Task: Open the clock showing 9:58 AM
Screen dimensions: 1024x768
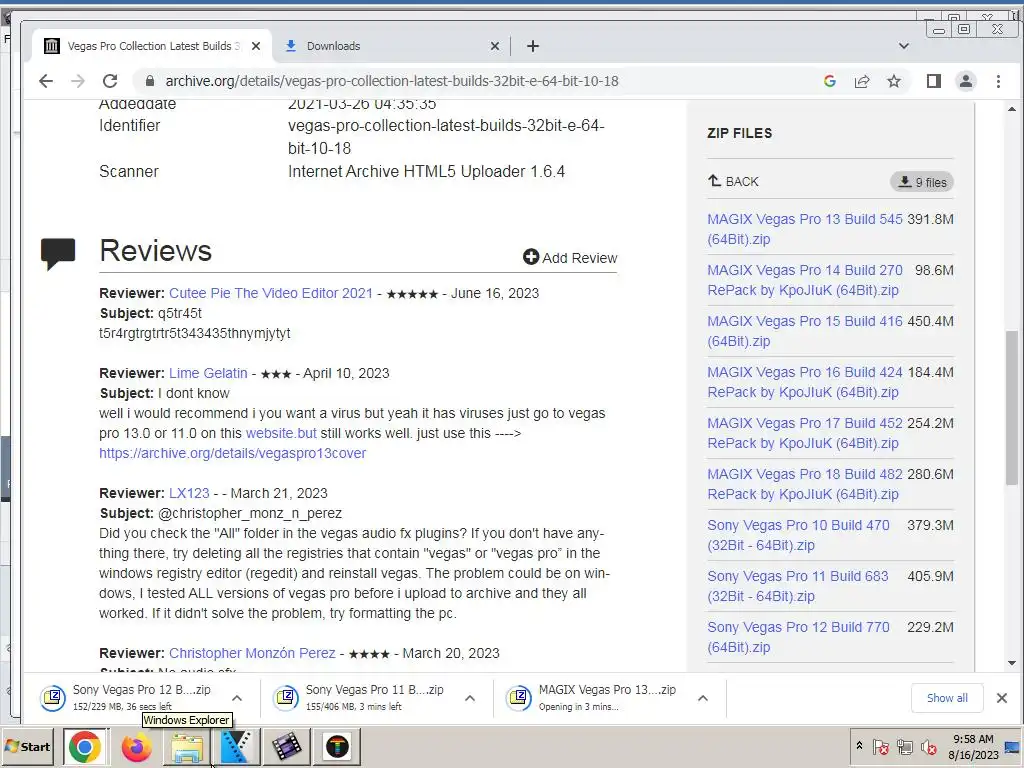Action: click(973, 746)
